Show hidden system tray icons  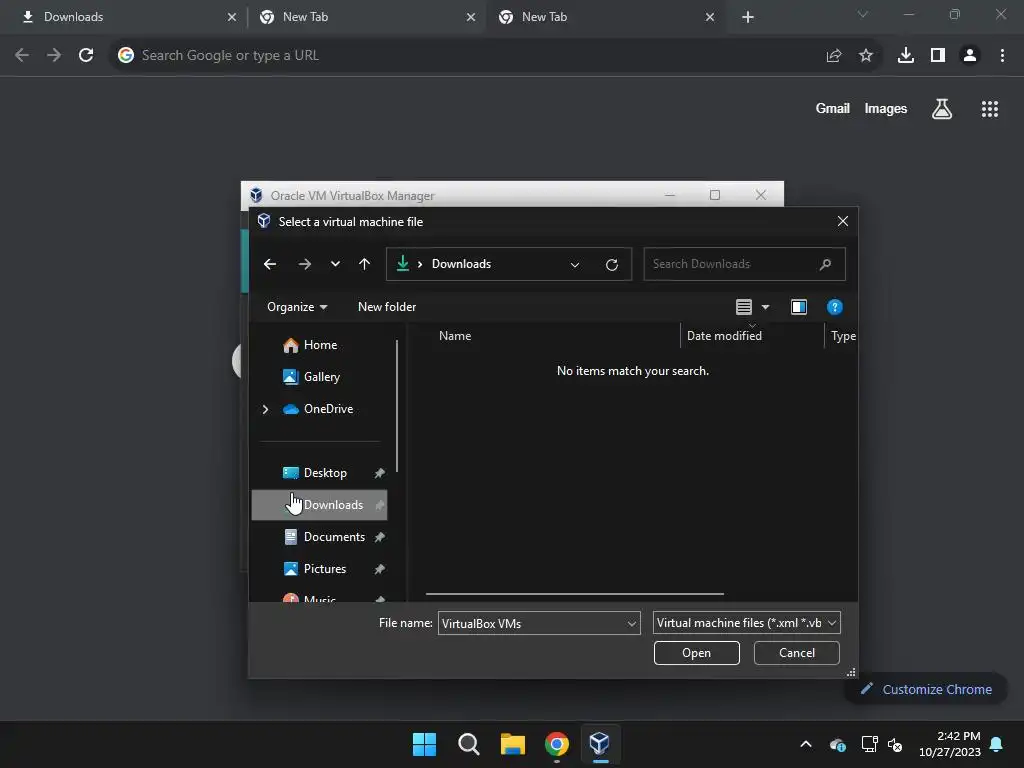tap(806, 744)
